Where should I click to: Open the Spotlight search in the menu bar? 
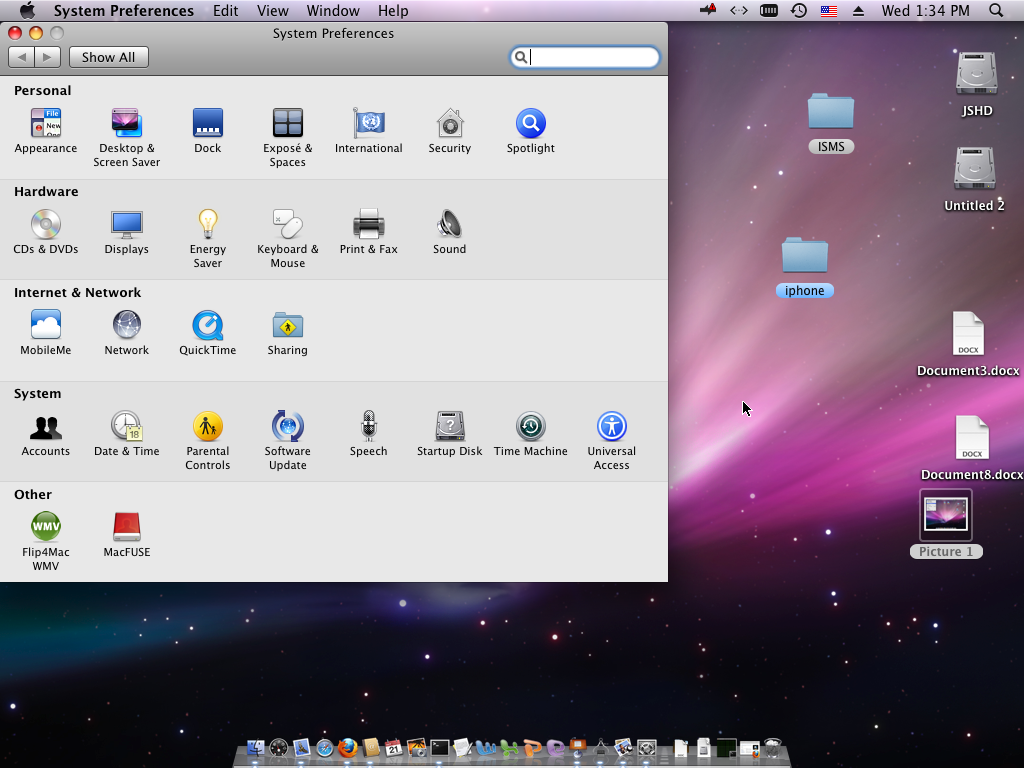[x=996, y=10]
